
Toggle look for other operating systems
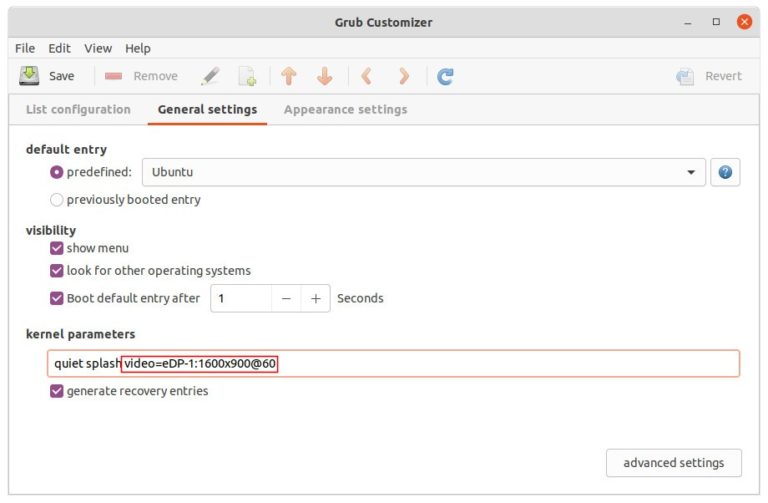click(56, 270)
